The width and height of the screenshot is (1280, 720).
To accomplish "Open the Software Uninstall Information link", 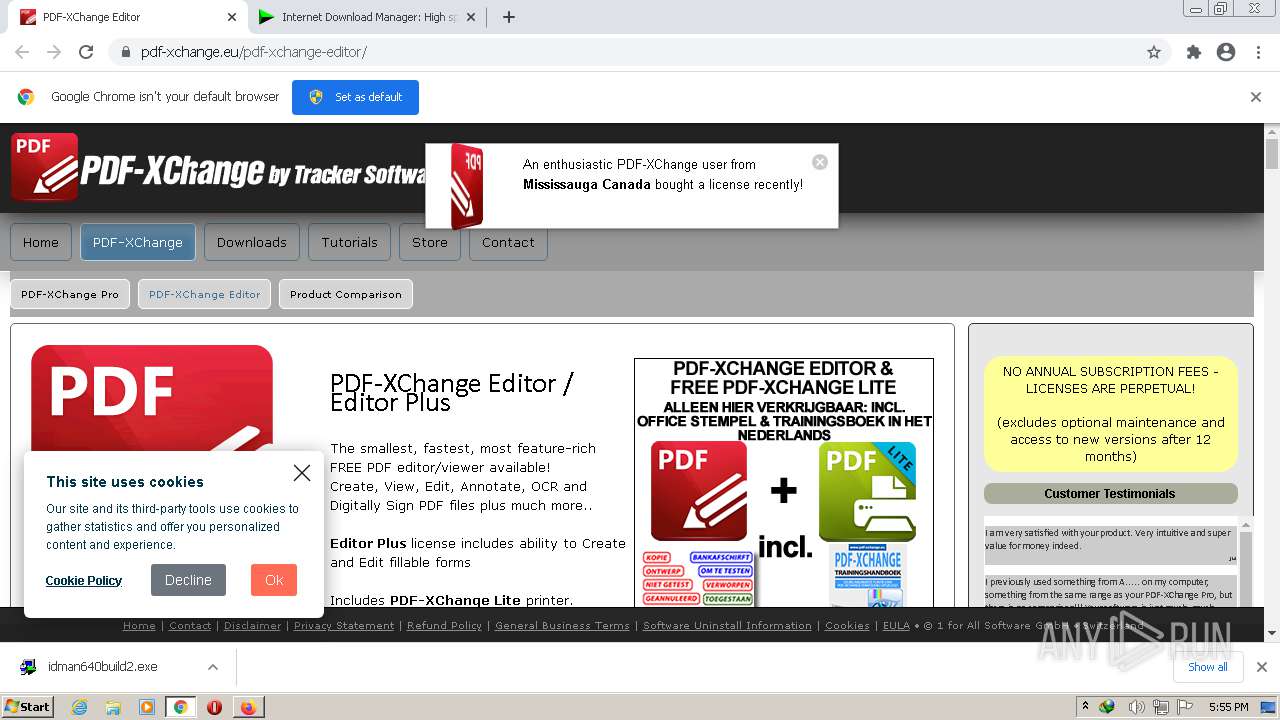I will [727, 626].
